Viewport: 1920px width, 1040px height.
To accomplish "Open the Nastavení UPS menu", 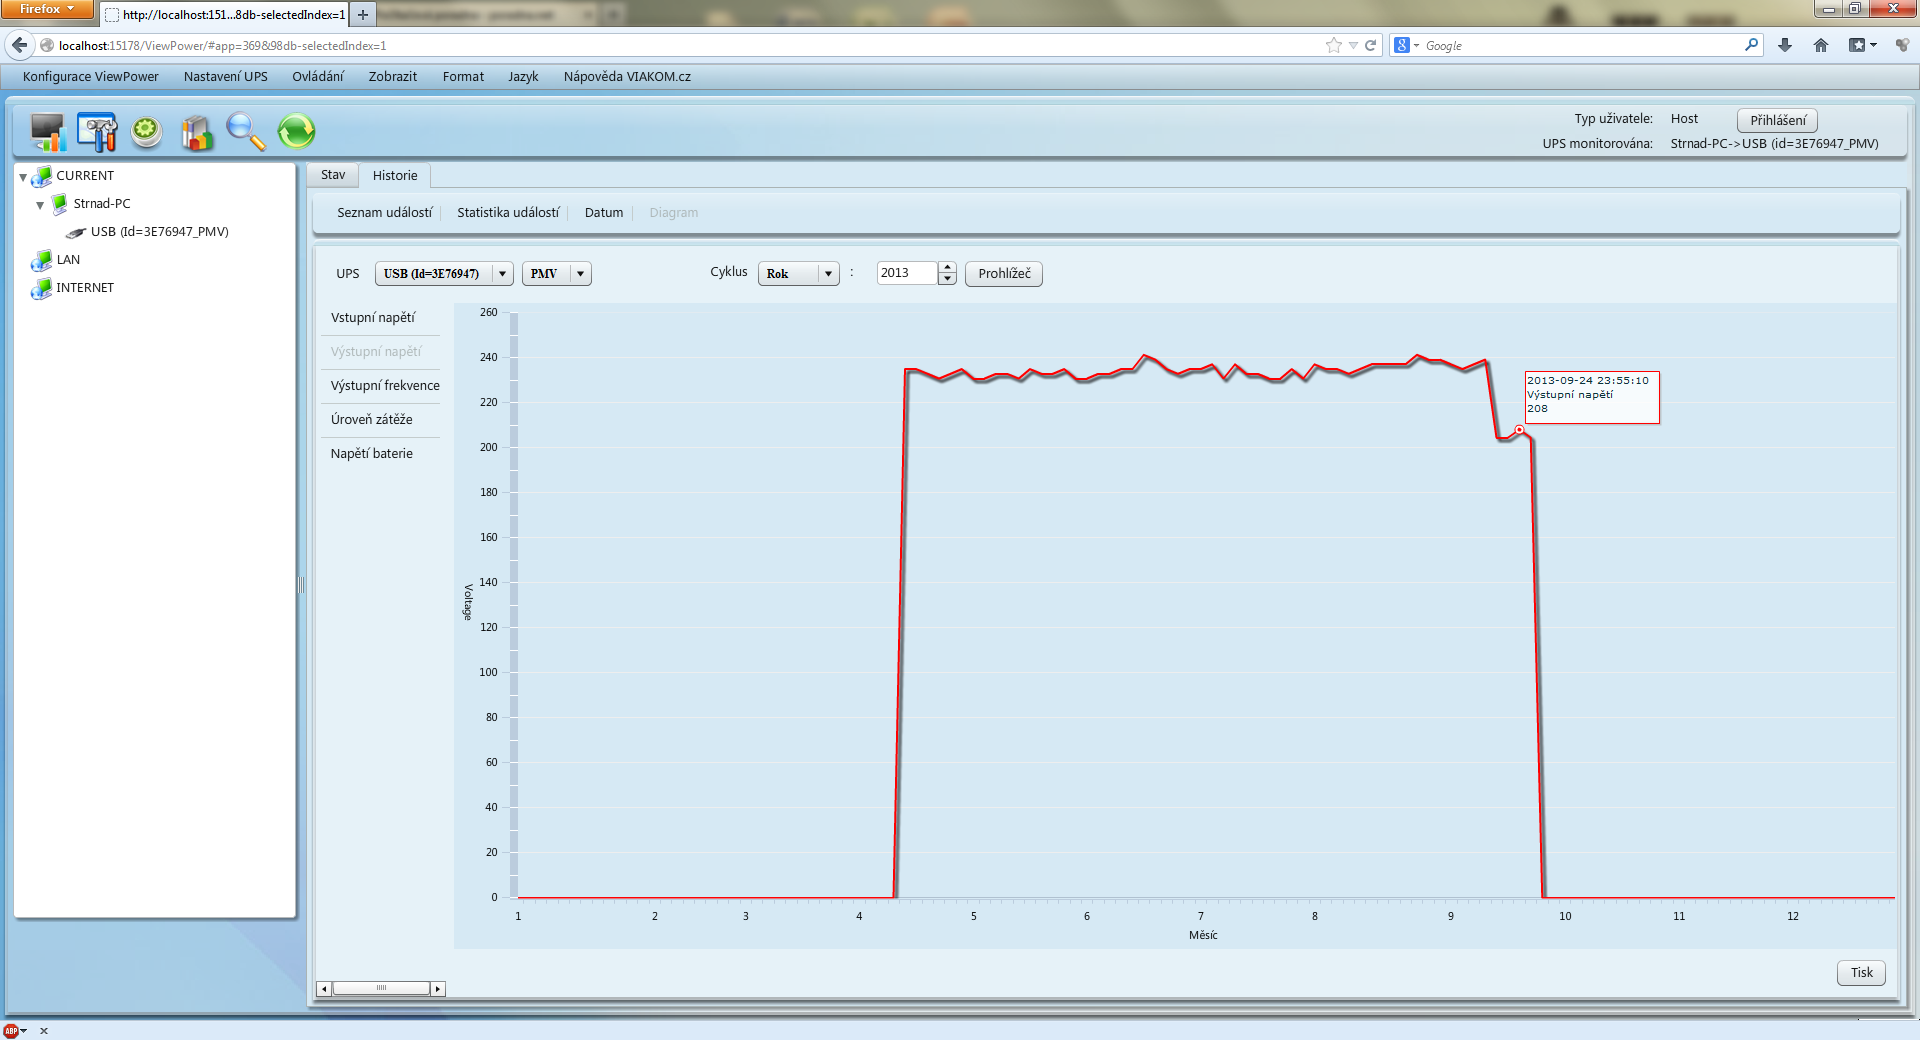I will [x=226, y=77].
